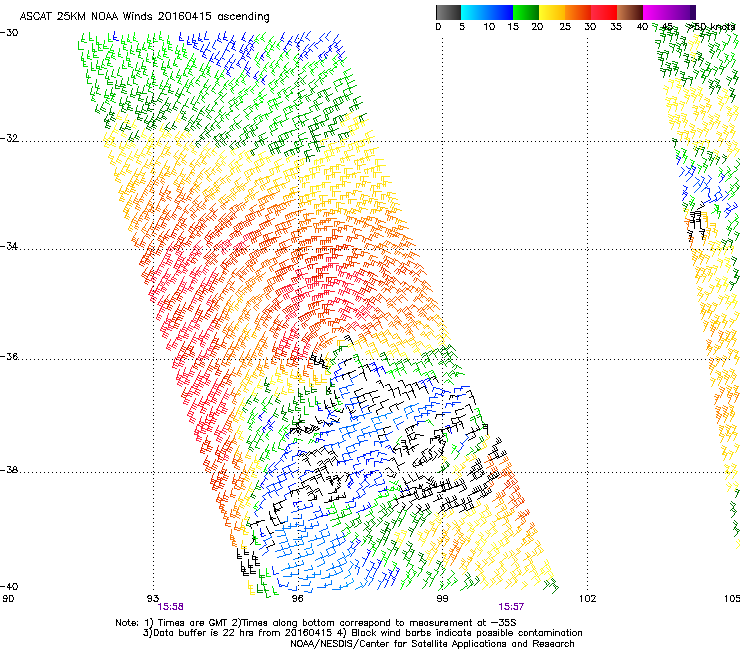Click the dark purple 45-50 knots swatch

pyautogui.click(x=683, y=12)
